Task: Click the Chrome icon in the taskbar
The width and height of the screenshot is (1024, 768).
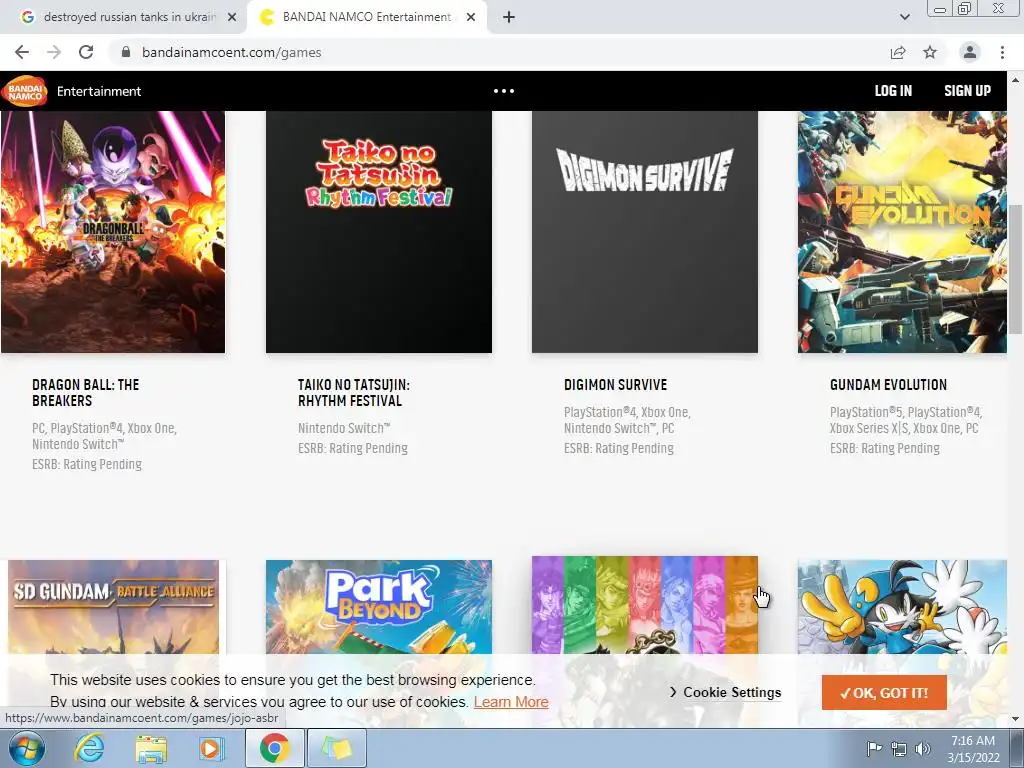Action: tap(274, 748)
